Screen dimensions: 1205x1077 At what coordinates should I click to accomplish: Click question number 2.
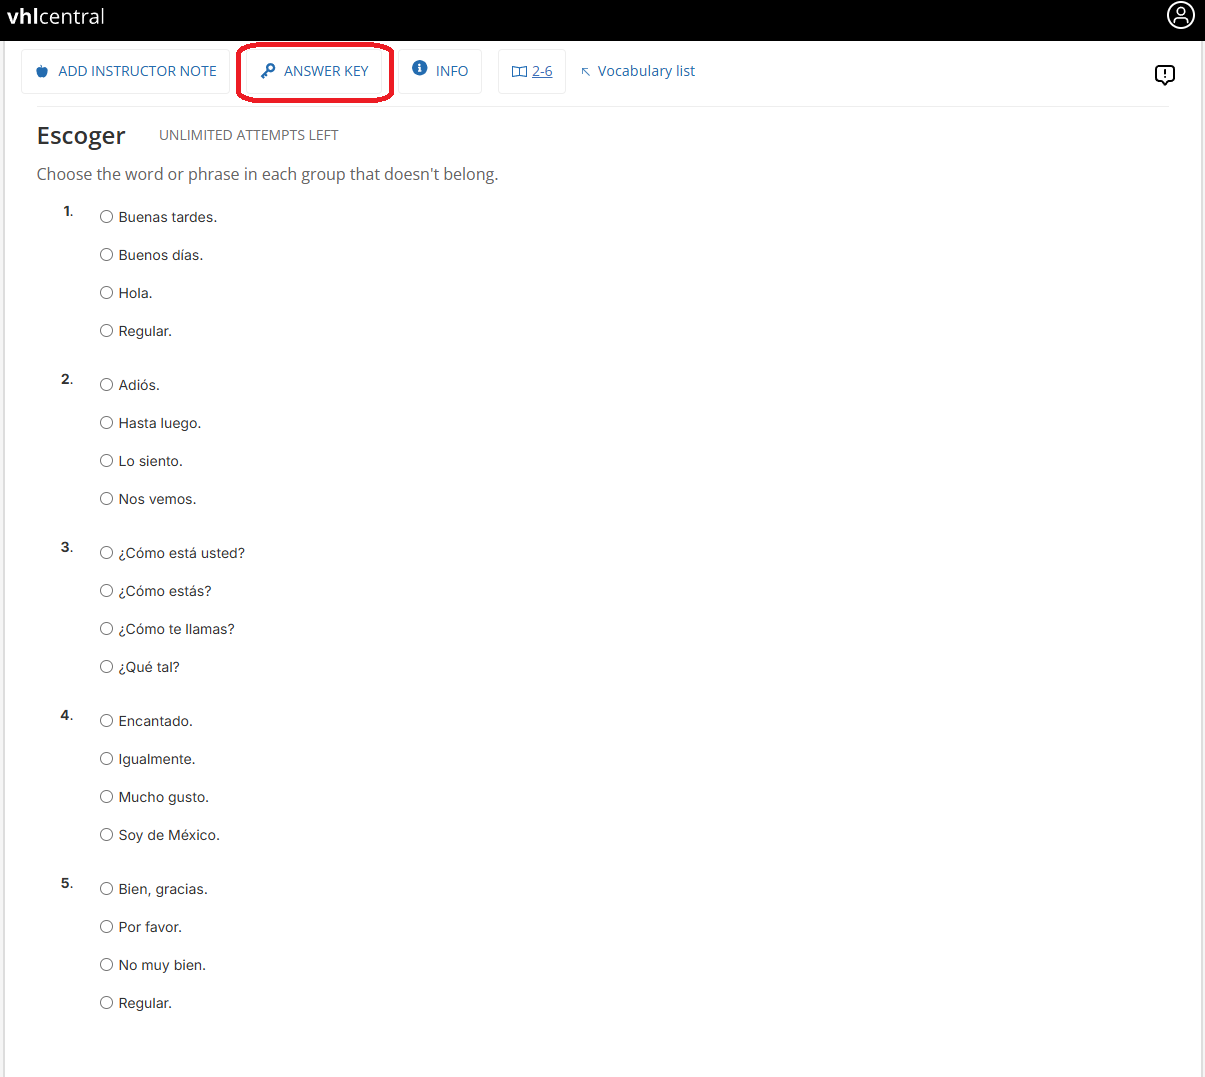(x=67, y=379)
